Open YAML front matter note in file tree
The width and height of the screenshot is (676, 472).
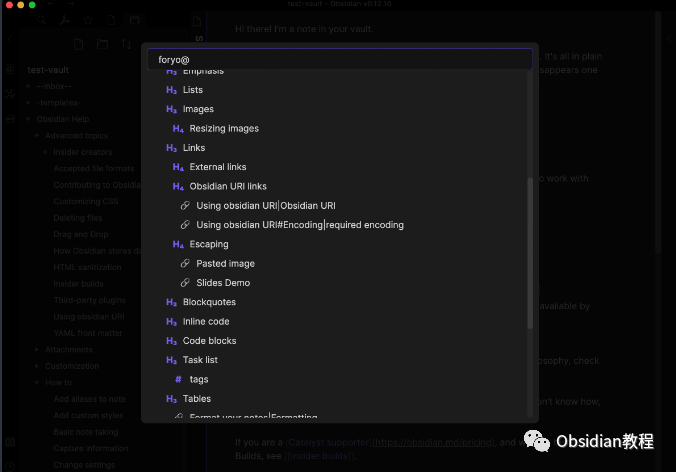coord(88,333)
